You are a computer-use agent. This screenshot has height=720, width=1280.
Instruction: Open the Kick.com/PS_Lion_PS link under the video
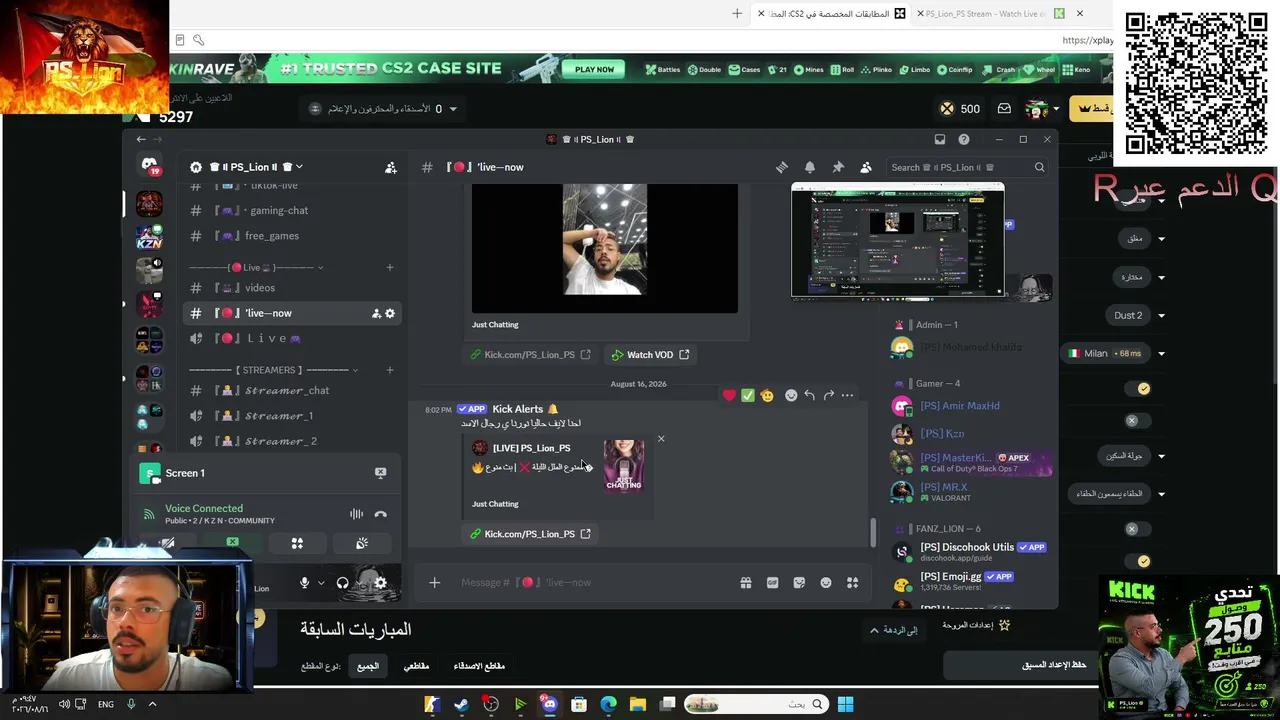tap(531, 355)
